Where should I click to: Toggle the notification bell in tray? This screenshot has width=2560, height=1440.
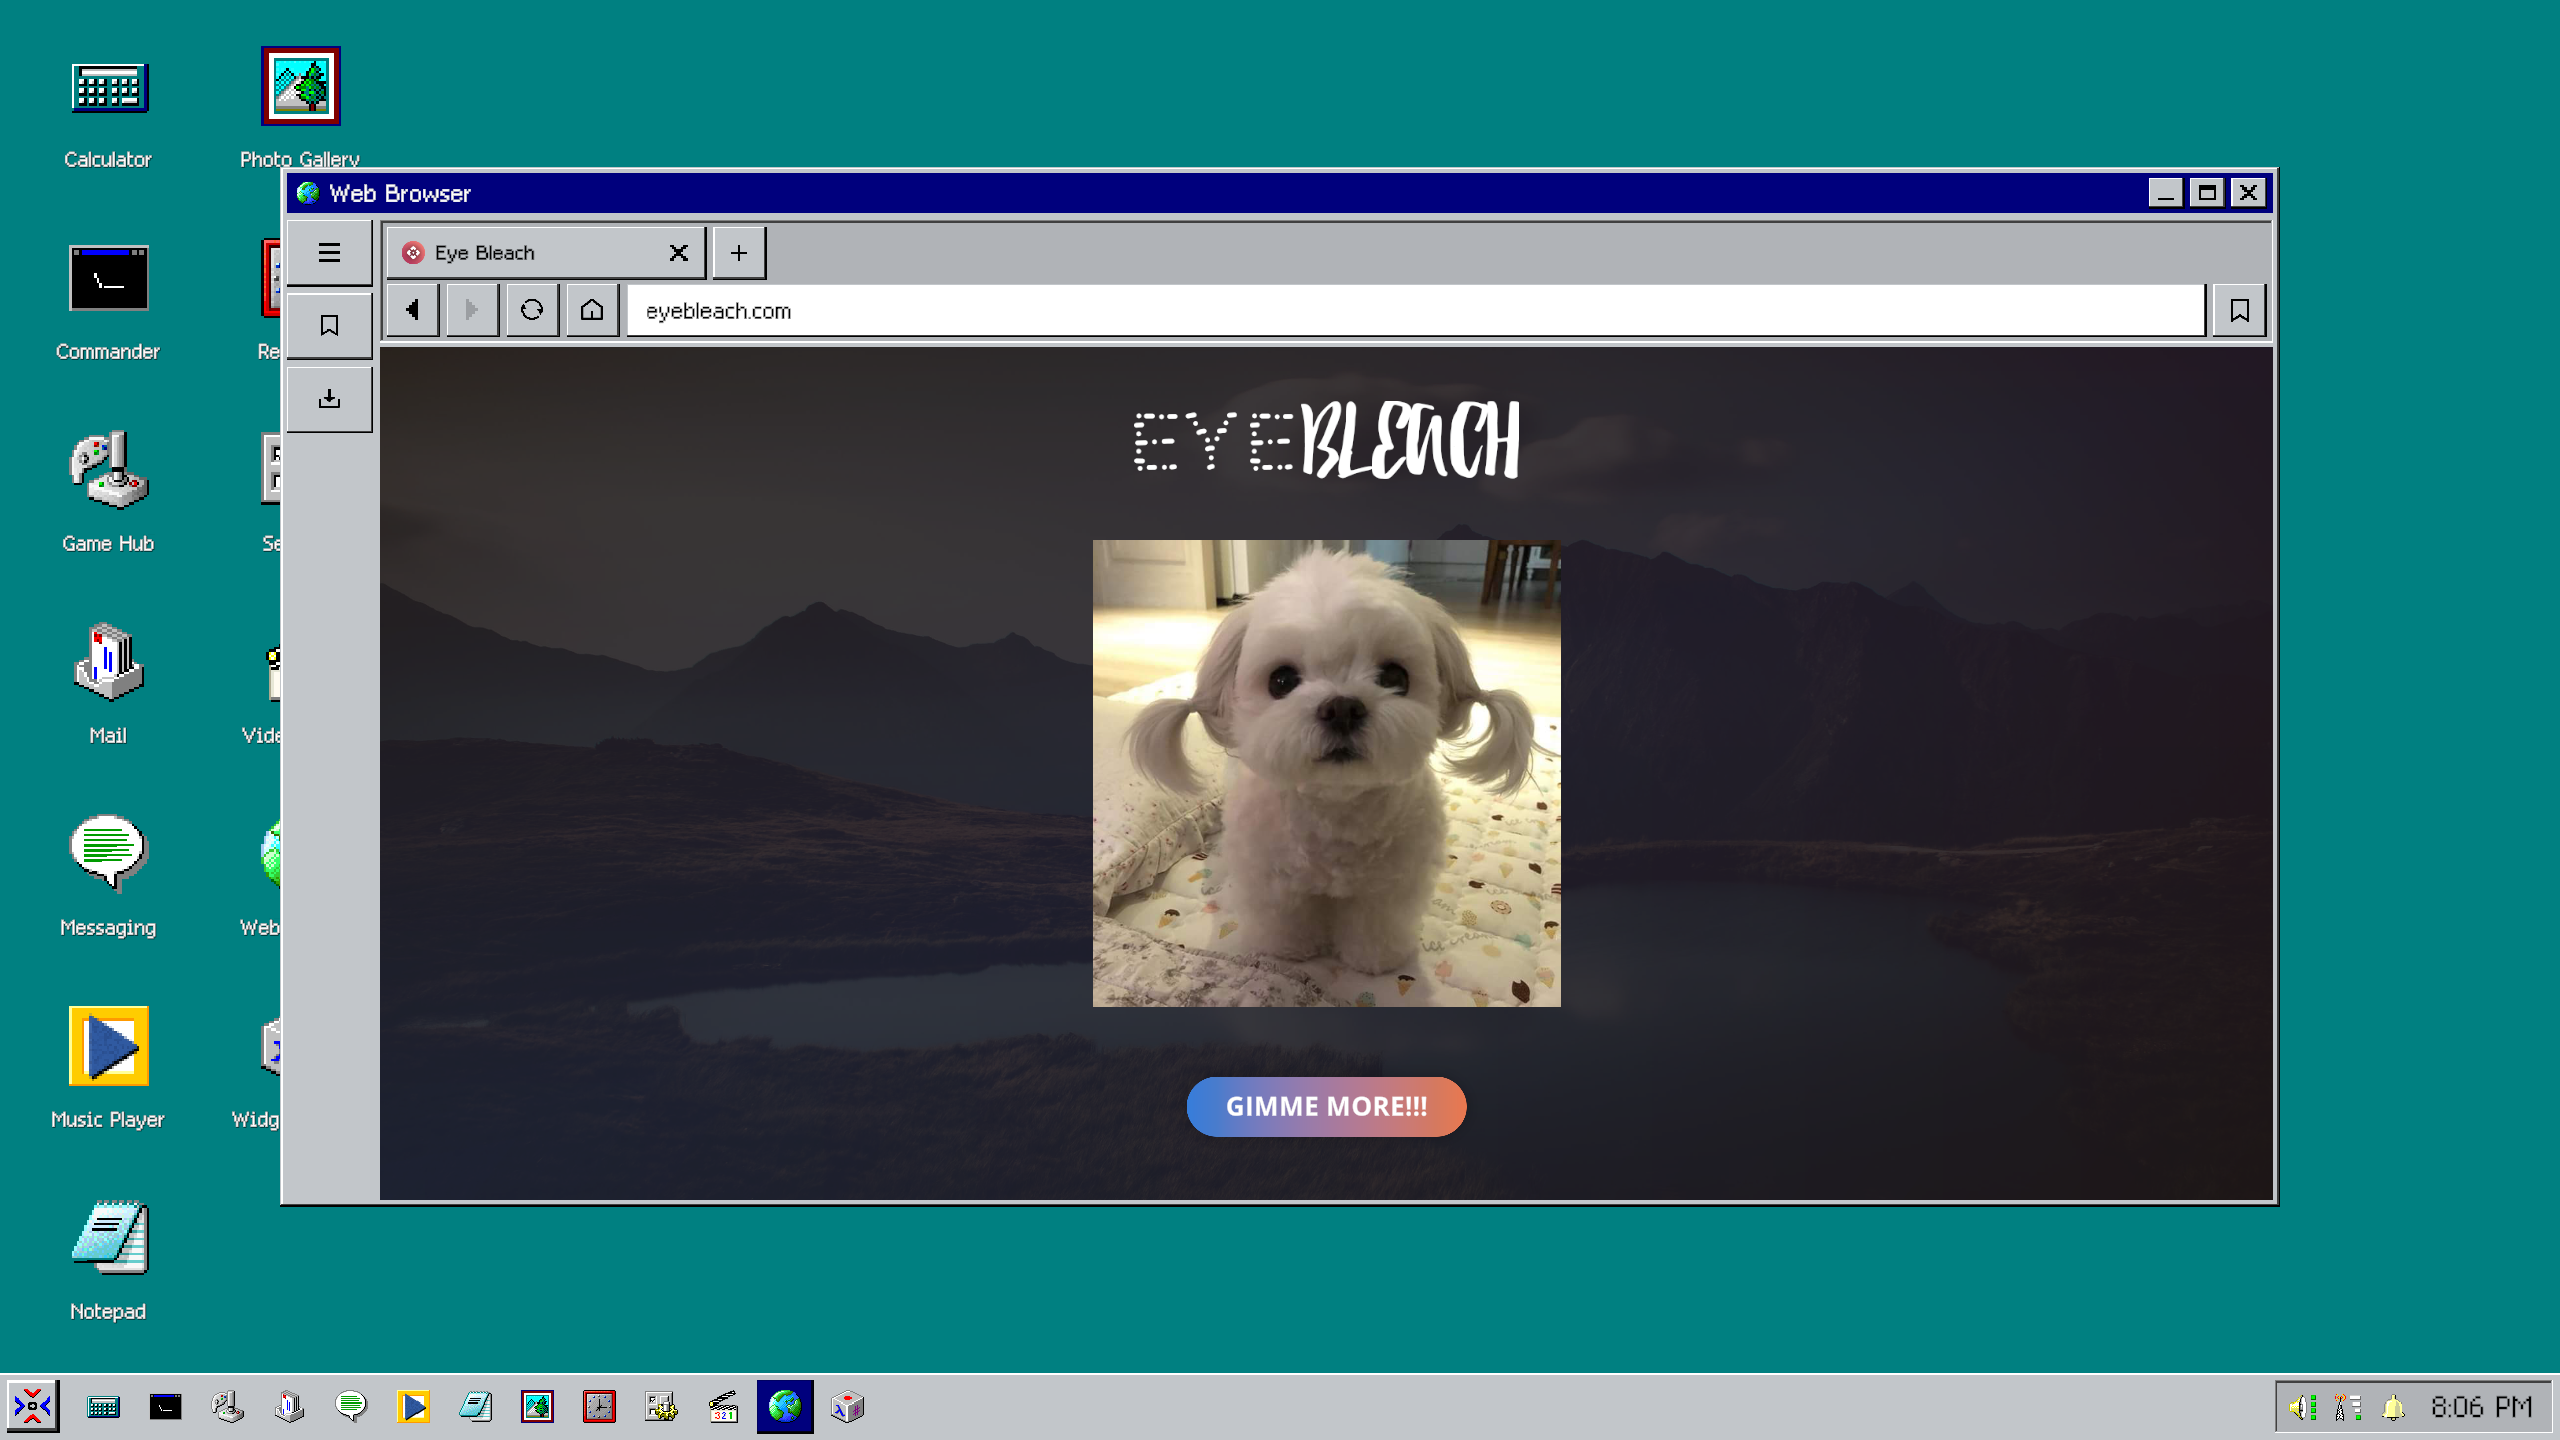(x=2393, y=1407)
